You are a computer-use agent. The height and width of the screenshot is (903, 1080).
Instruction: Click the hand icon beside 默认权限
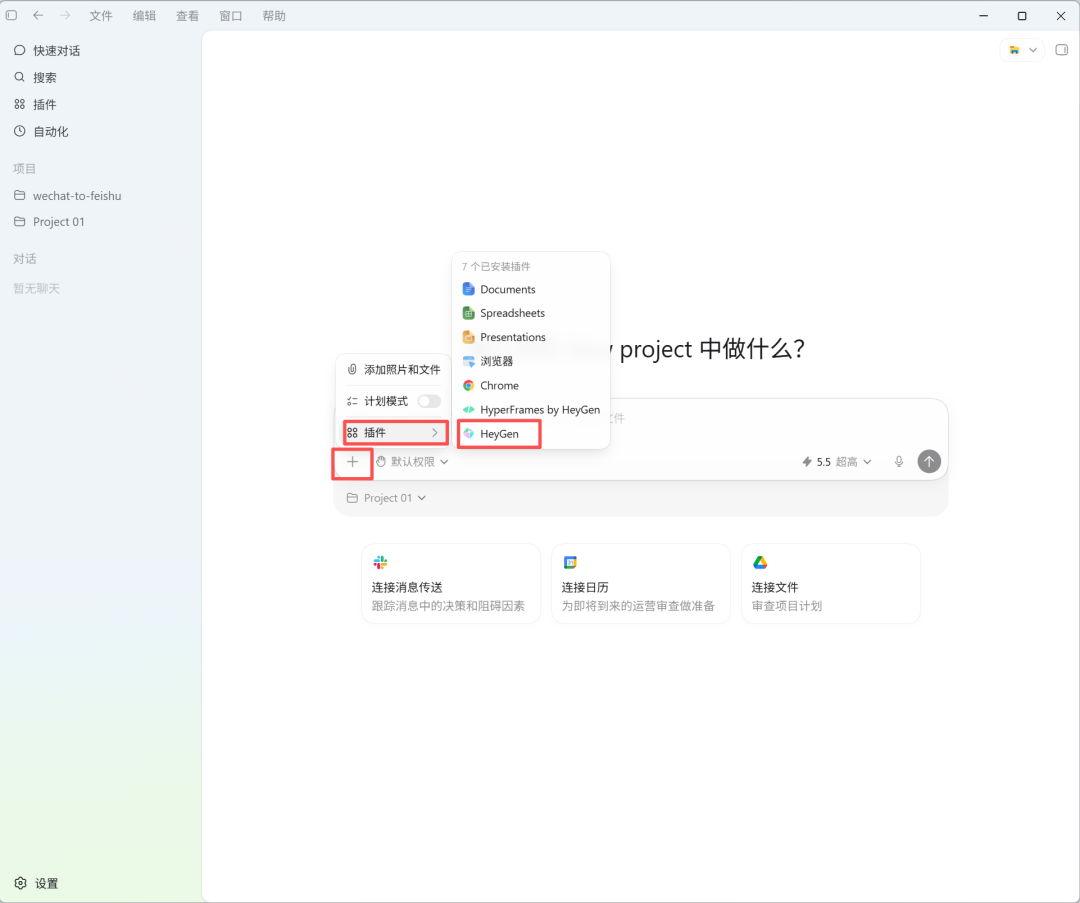coord(381,461)
